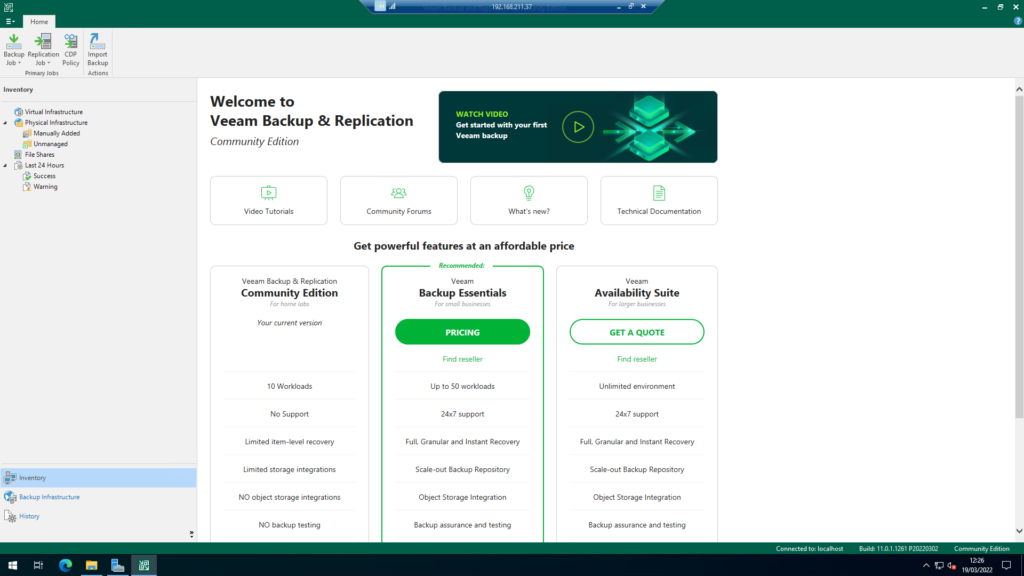Click Find reseller under Backup Essentials
The image size is (1024, 576).
pos(462,359)
